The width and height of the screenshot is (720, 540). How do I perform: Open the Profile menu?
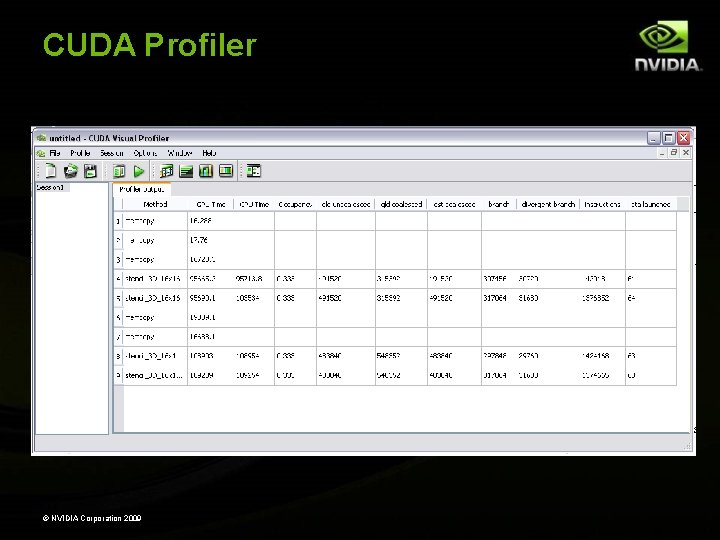(80, 153)
